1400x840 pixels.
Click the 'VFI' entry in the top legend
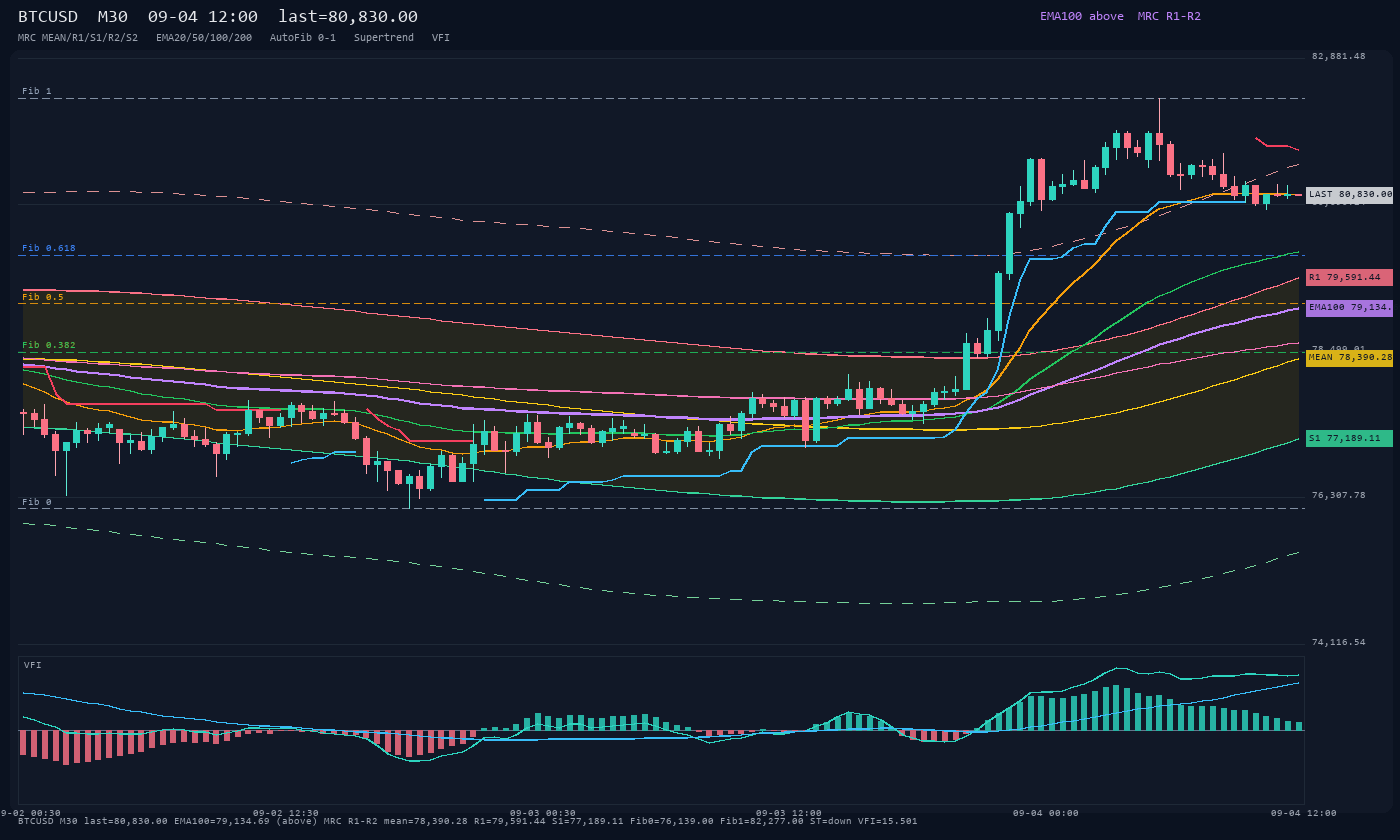click(441, 37)
